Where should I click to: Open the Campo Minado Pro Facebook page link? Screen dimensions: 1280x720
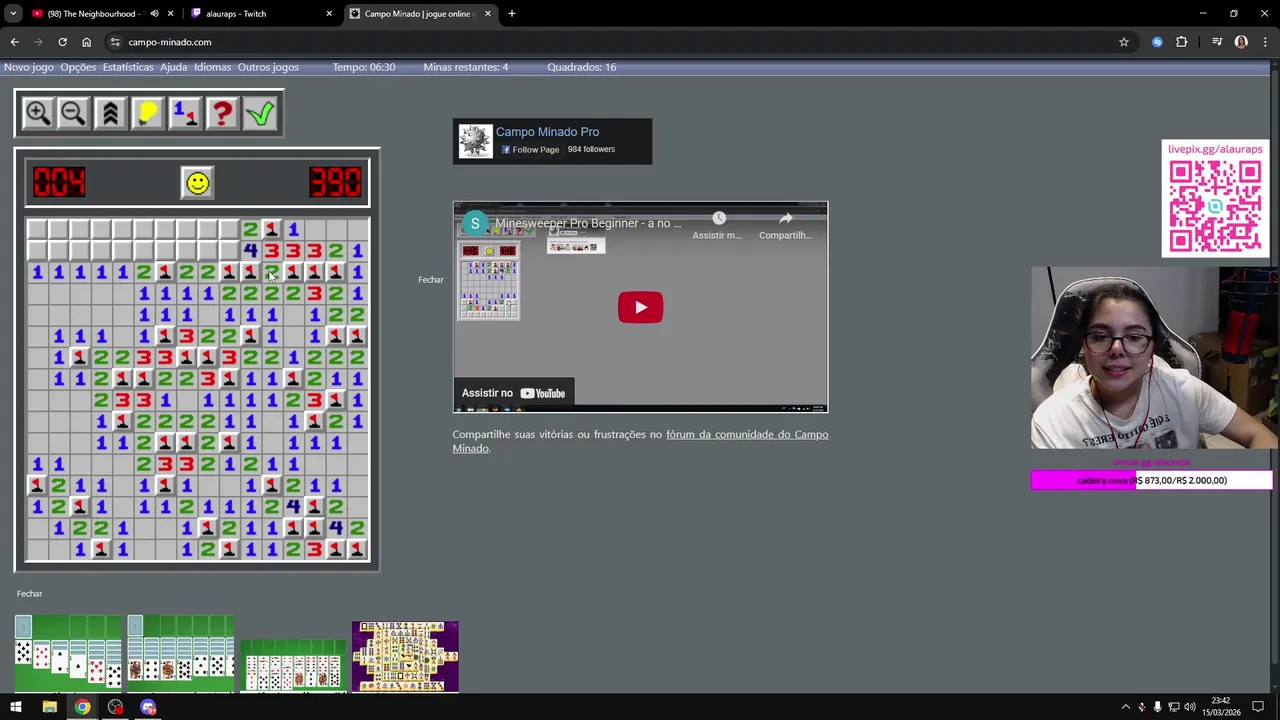click(547, 132)
